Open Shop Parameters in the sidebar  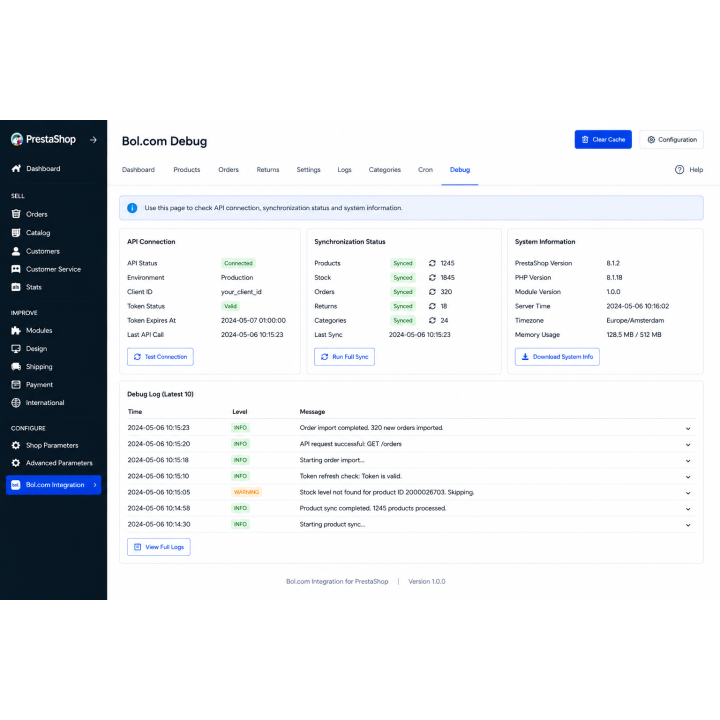(x=45, y=445)
